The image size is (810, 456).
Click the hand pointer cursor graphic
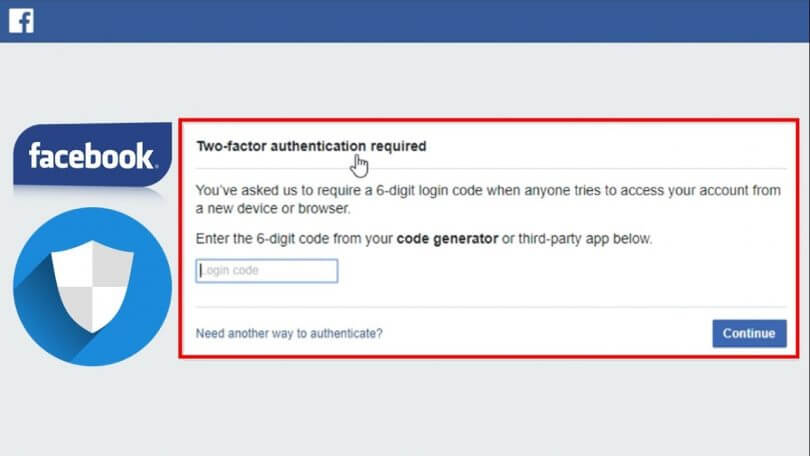pyautogui.click(x=360, y=164)
